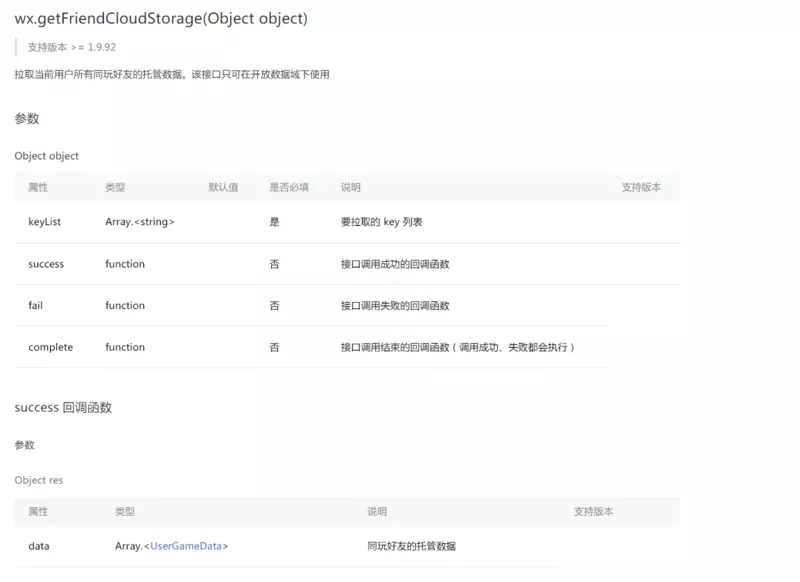Select the large '参数' section heading
The image size is (800, 582).
[x=27, y=118]
